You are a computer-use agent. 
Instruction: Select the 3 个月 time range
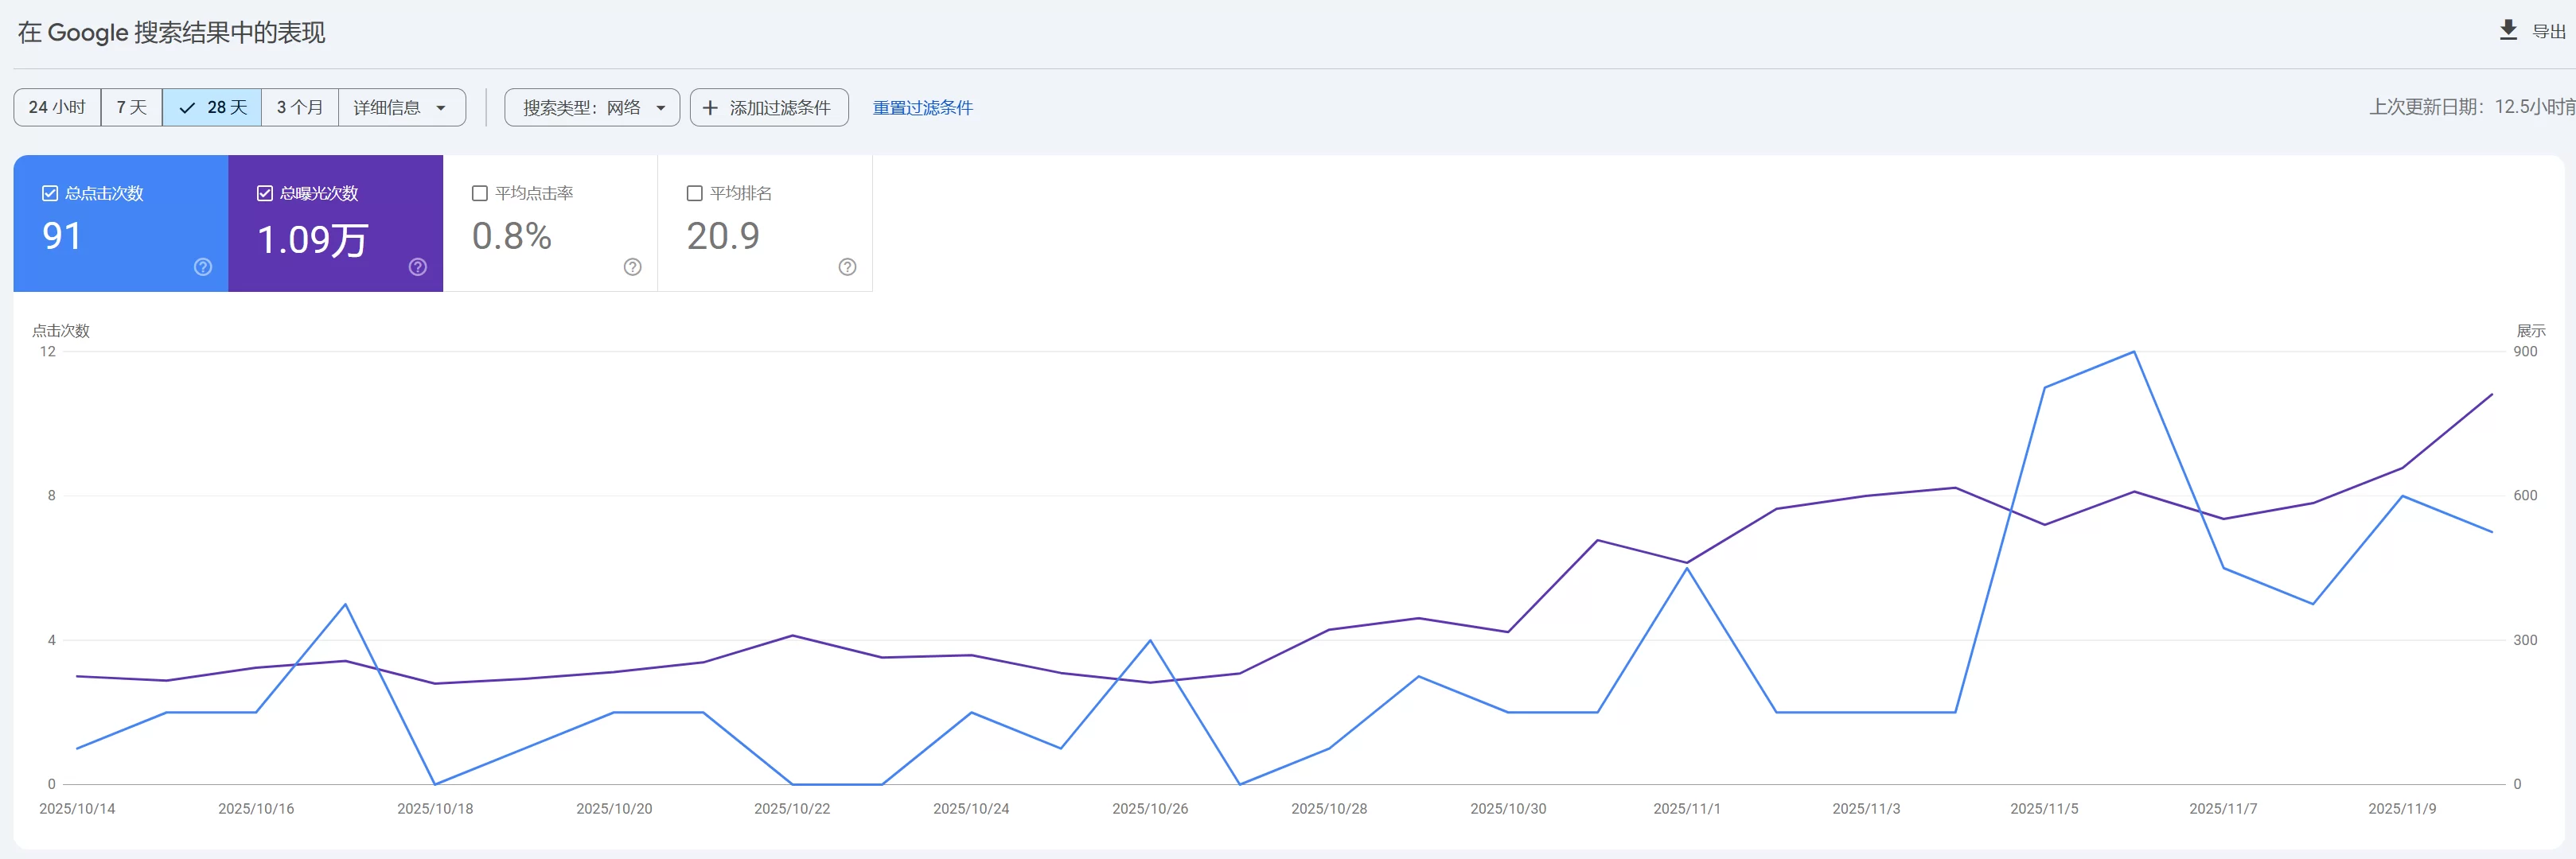point(300,108)
